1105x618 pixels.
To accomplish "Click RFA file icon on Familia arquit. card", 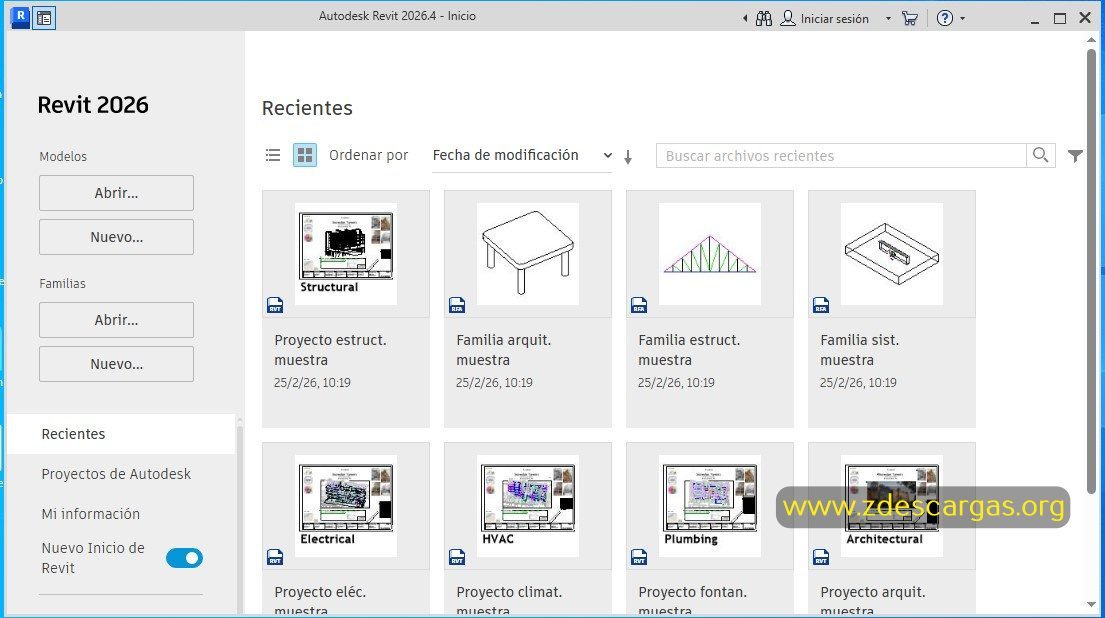I will (x=457, y=305).
